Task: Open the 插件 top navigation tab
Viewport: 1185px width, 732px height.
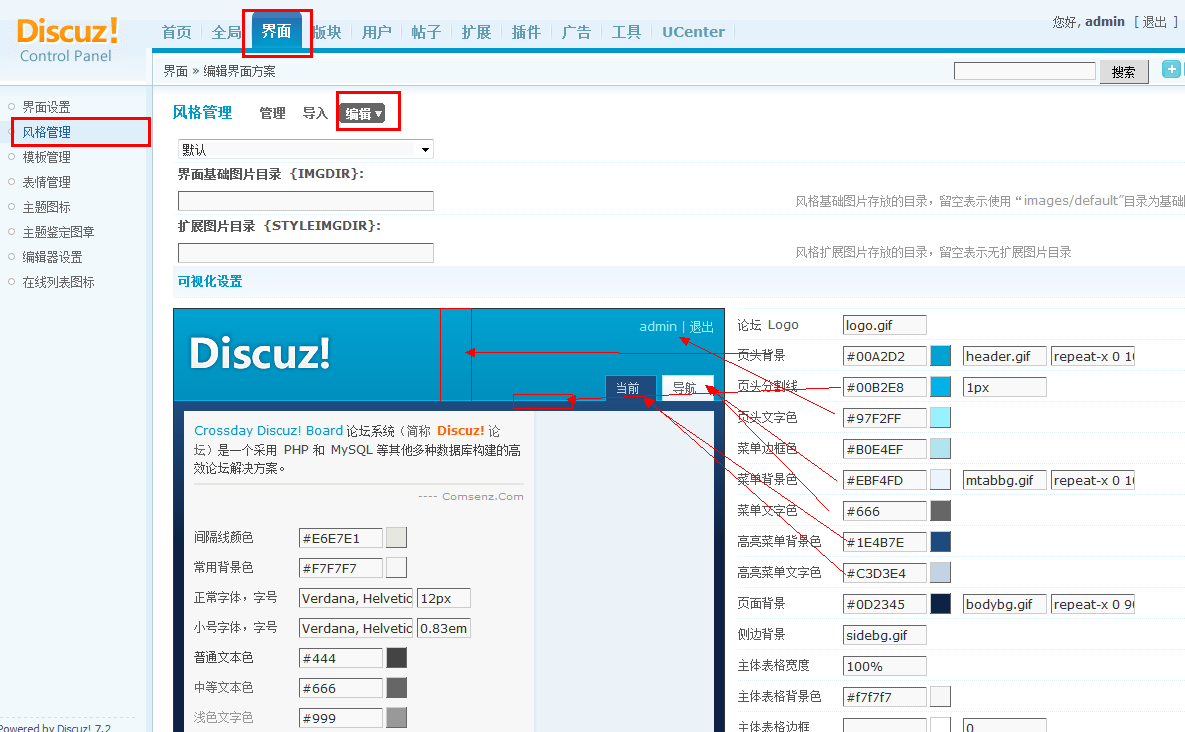Action: point(526,32)
